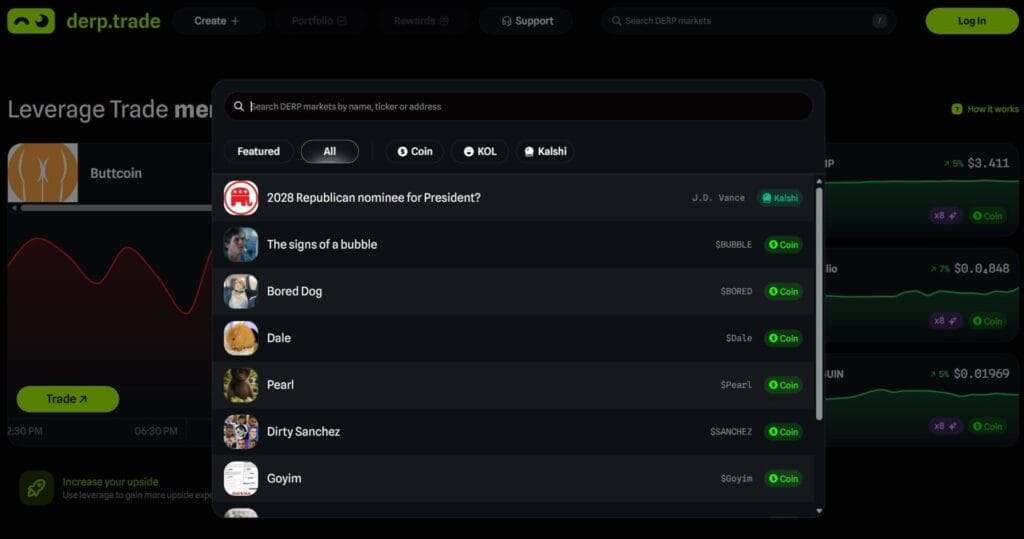The width and height of the screenshot is (1024, 539).
Task: Filter markets by Kalshi category
Action: point(545,152)
